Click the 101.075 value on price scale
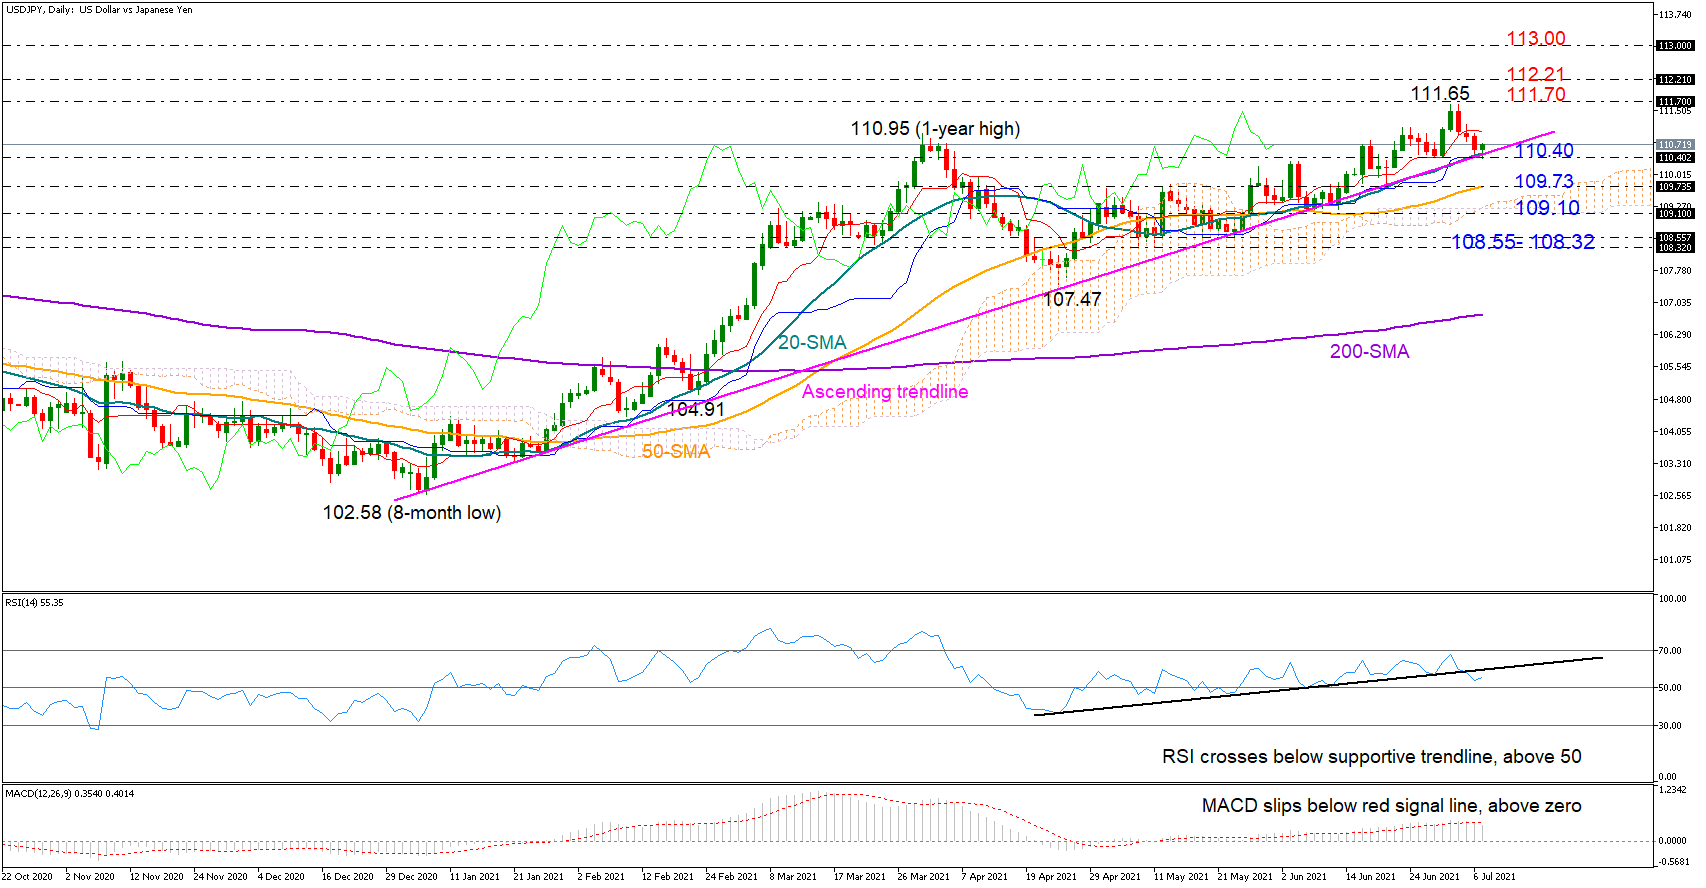The width and height of the screenshot is (1706, 888). click(1675, 560)
